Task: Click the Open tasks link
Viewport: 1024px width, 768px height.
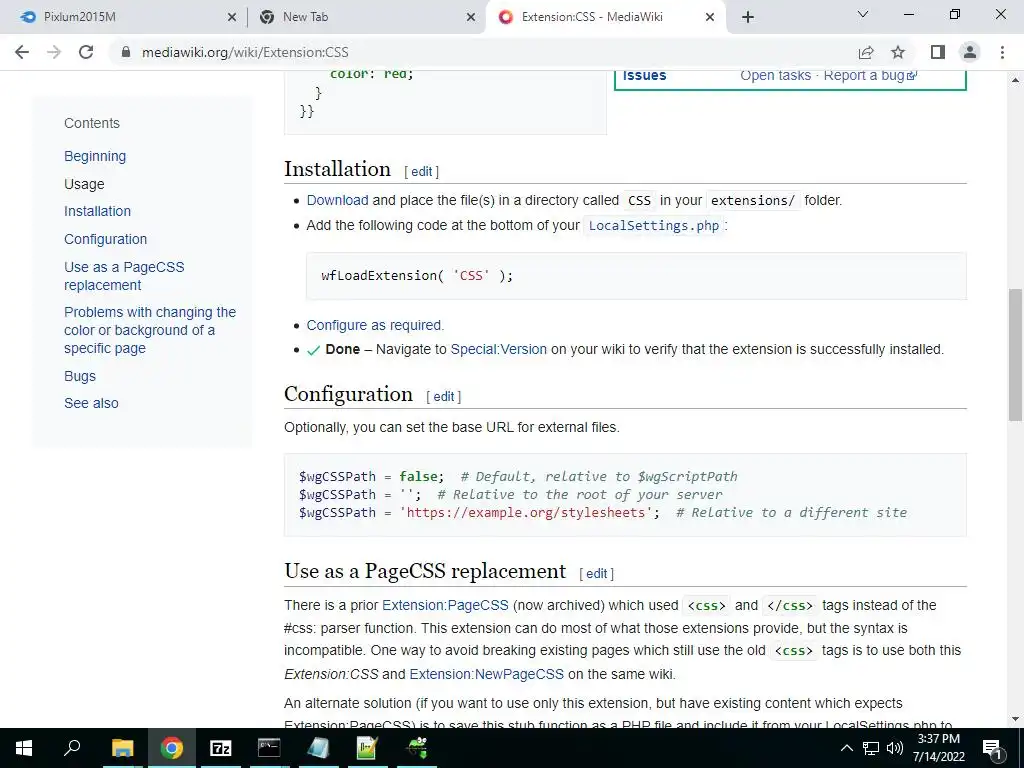Action: click(775, 75)
